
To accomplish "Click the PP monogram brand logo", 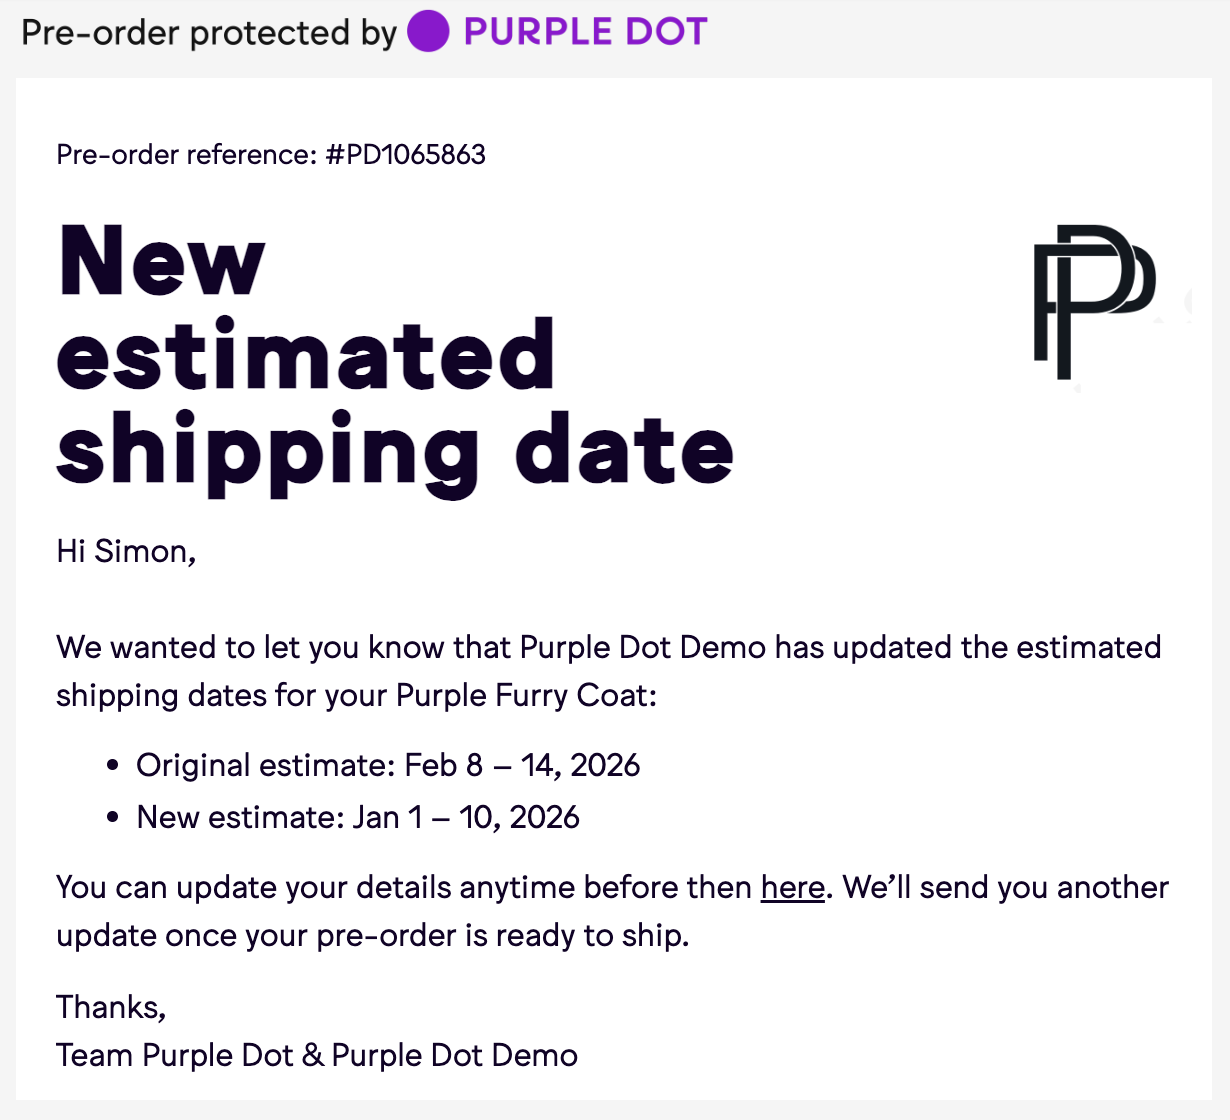I will (1093, 302).
